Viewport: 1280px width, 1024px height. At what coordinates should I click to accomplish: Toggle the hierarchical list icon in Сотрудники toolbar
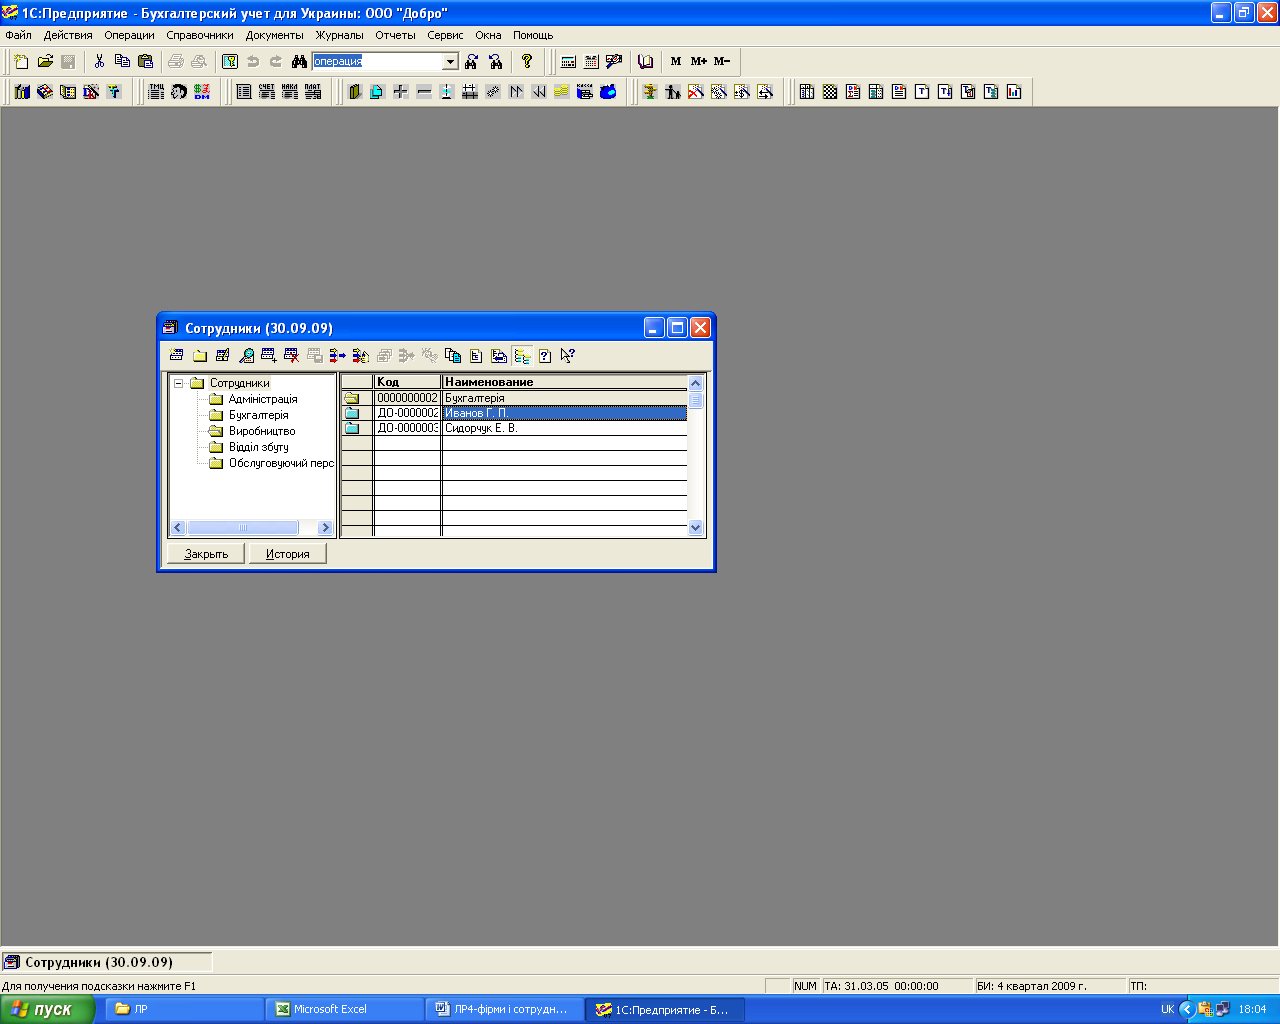click(522, 355)
